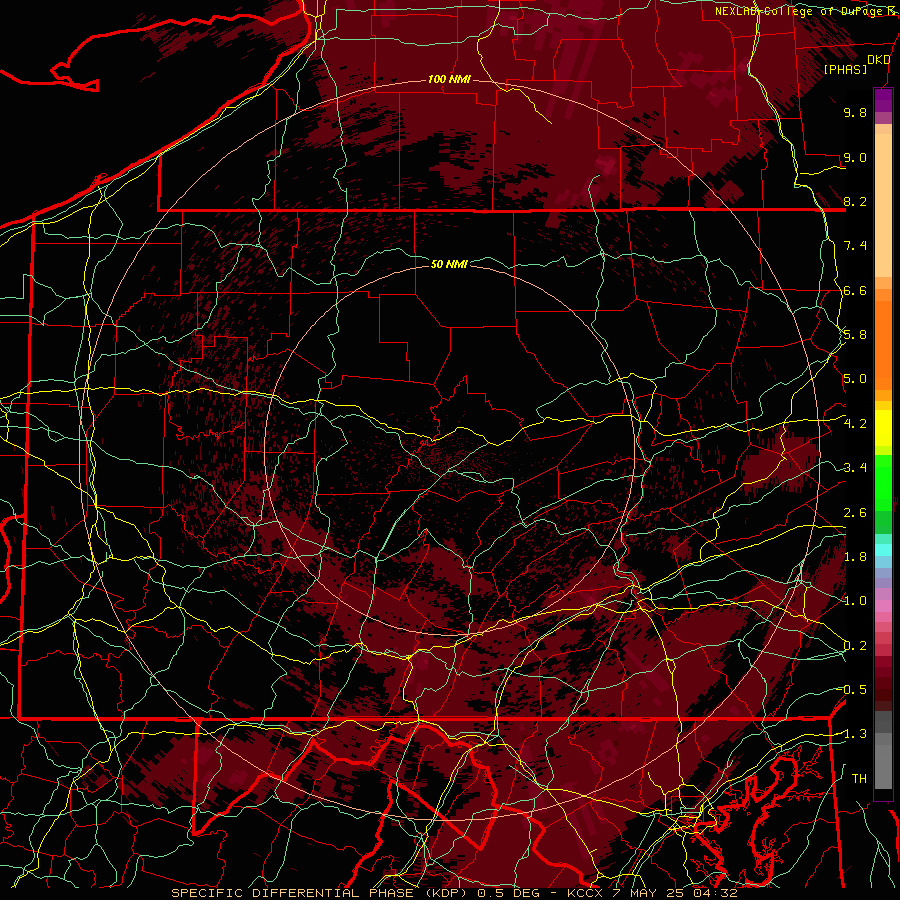Click the 1.0 value on the color scale
Image resolution: width=900 pixels, height=900 pixels.
(x=855, y=601)
